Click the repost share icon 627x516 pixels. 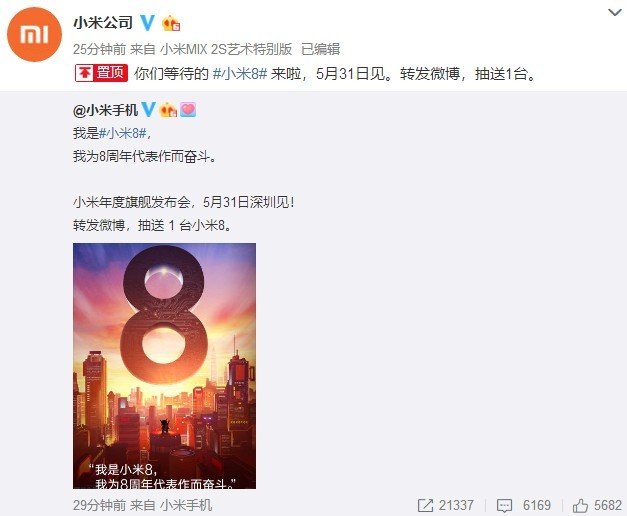click(425, 506)
